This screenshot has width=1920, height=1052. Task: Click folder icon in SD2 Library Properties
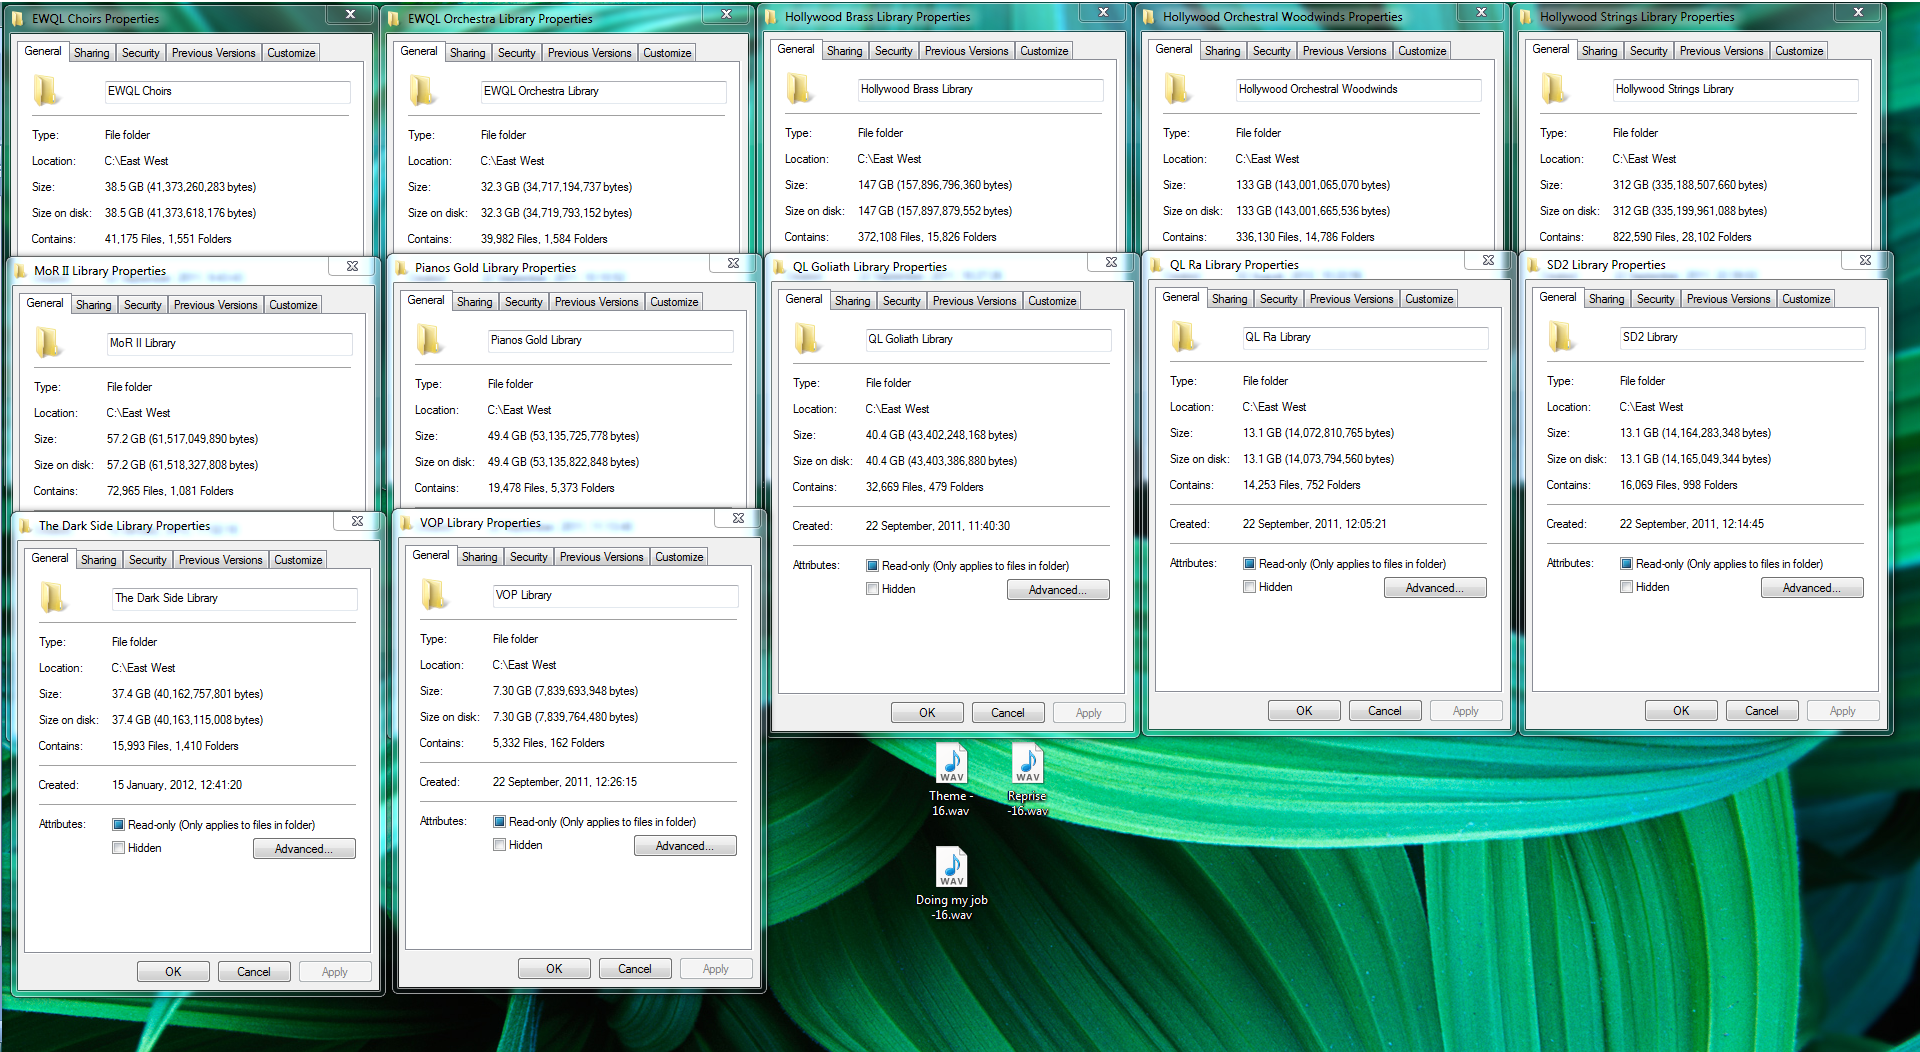pos(1561,337)
